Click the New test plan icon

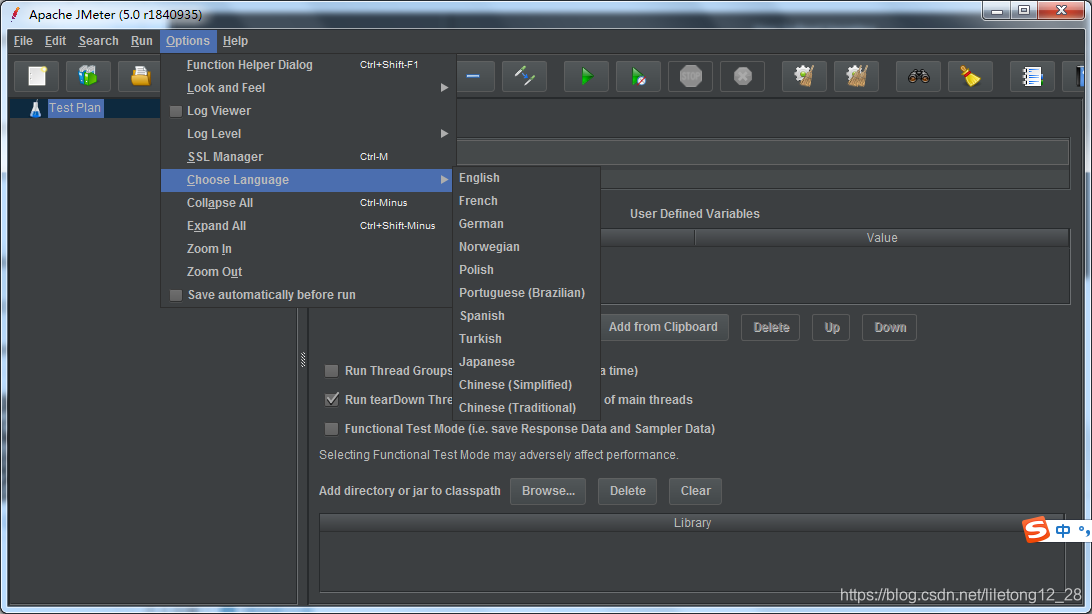click(x=37, y=76)
